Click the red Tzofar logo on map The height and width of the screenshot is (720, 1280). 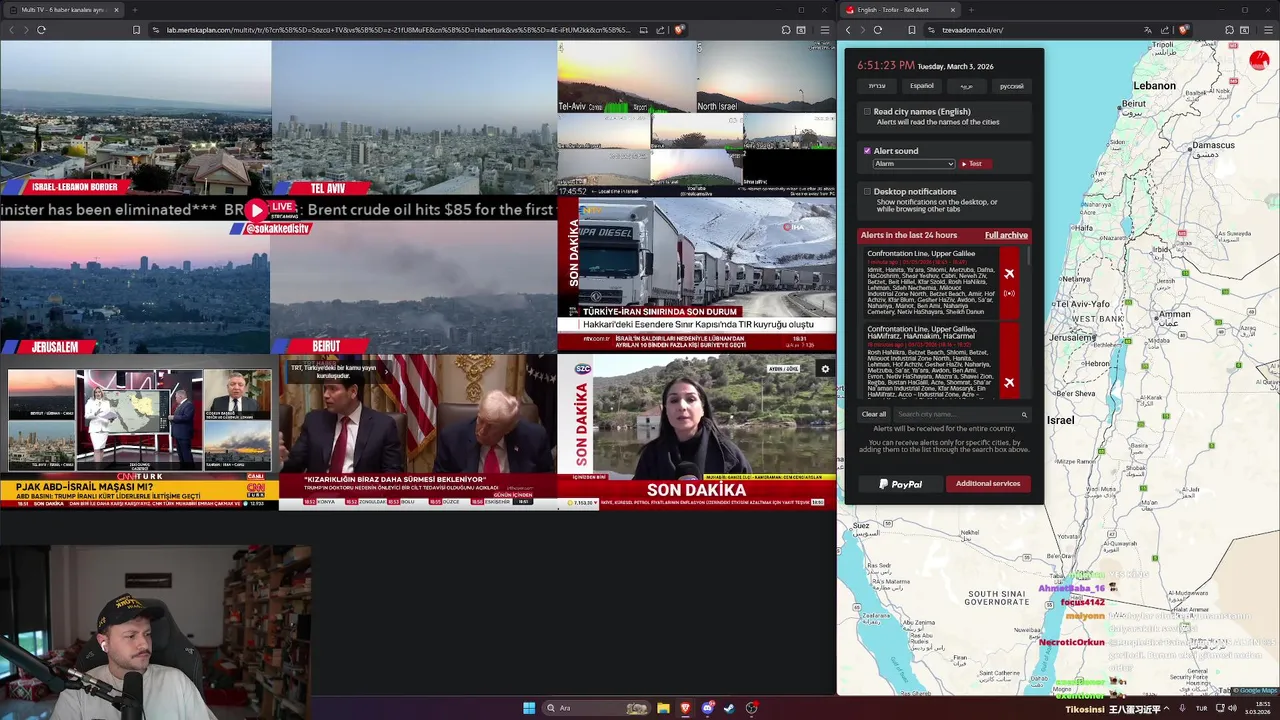pyautogui.click(x=1259, y=61)
